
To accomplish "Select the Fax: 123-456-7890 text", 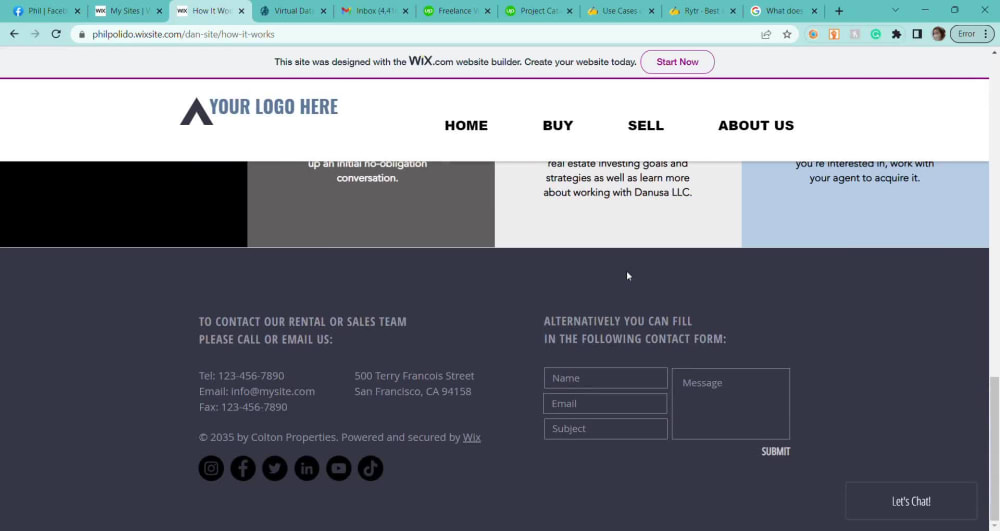I will [243, 407].
